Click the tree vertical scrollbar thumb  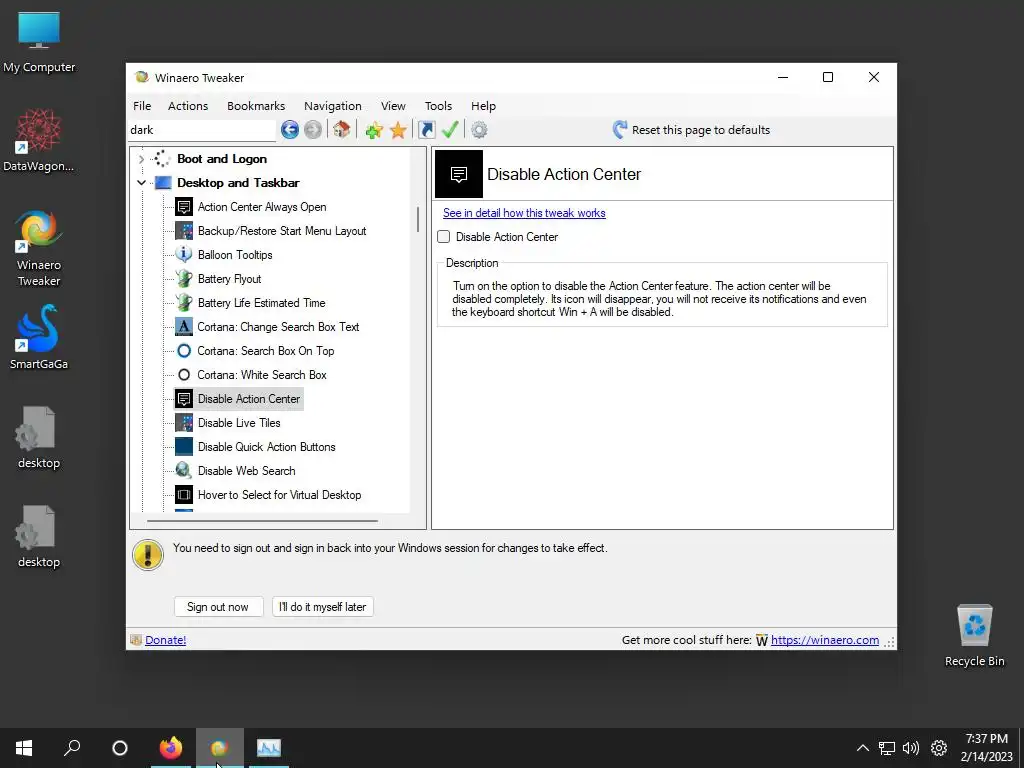(x=417, y=220)
